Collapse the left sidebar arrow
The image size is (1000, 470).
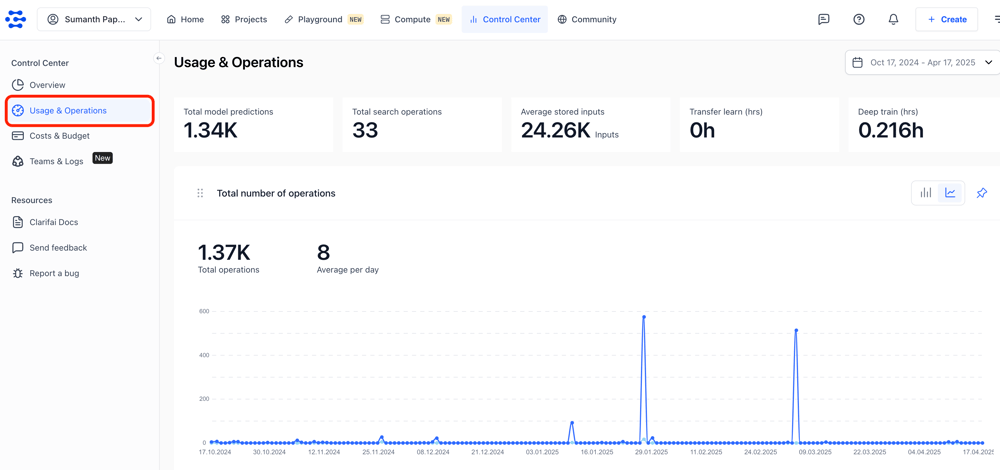tap(158, 58)
